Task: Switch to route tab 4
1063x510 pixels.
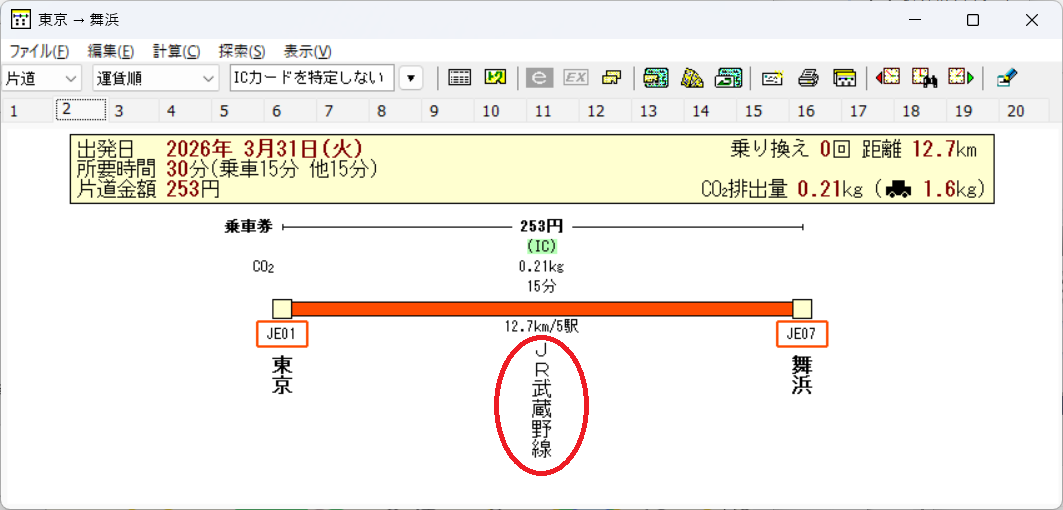Action: coord(185,111)
